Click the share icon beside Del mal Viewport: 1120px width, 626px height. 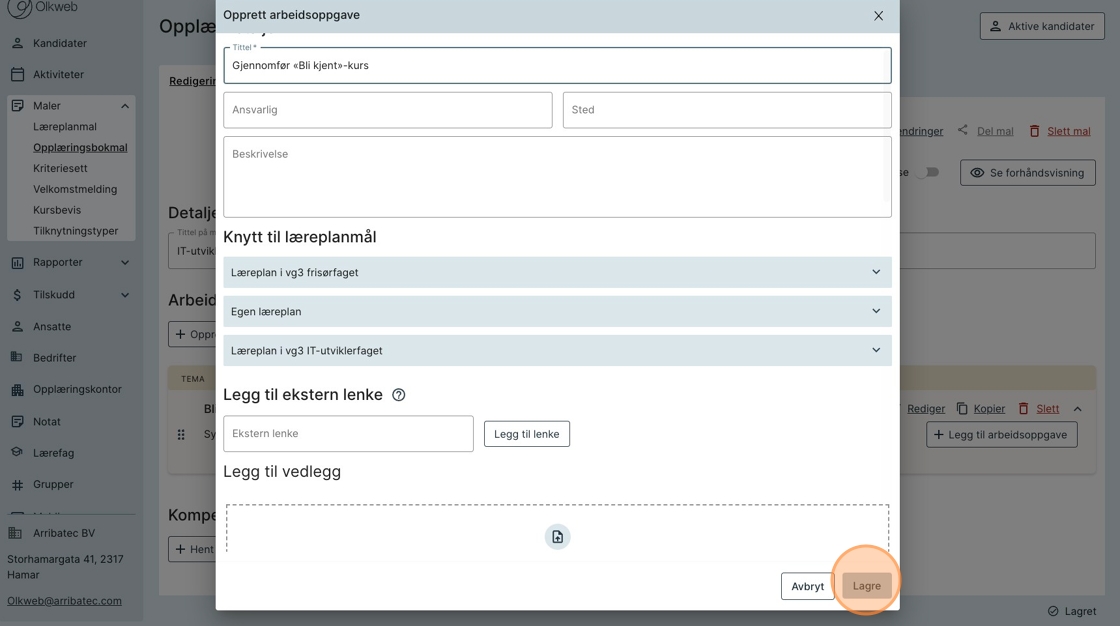963,130
